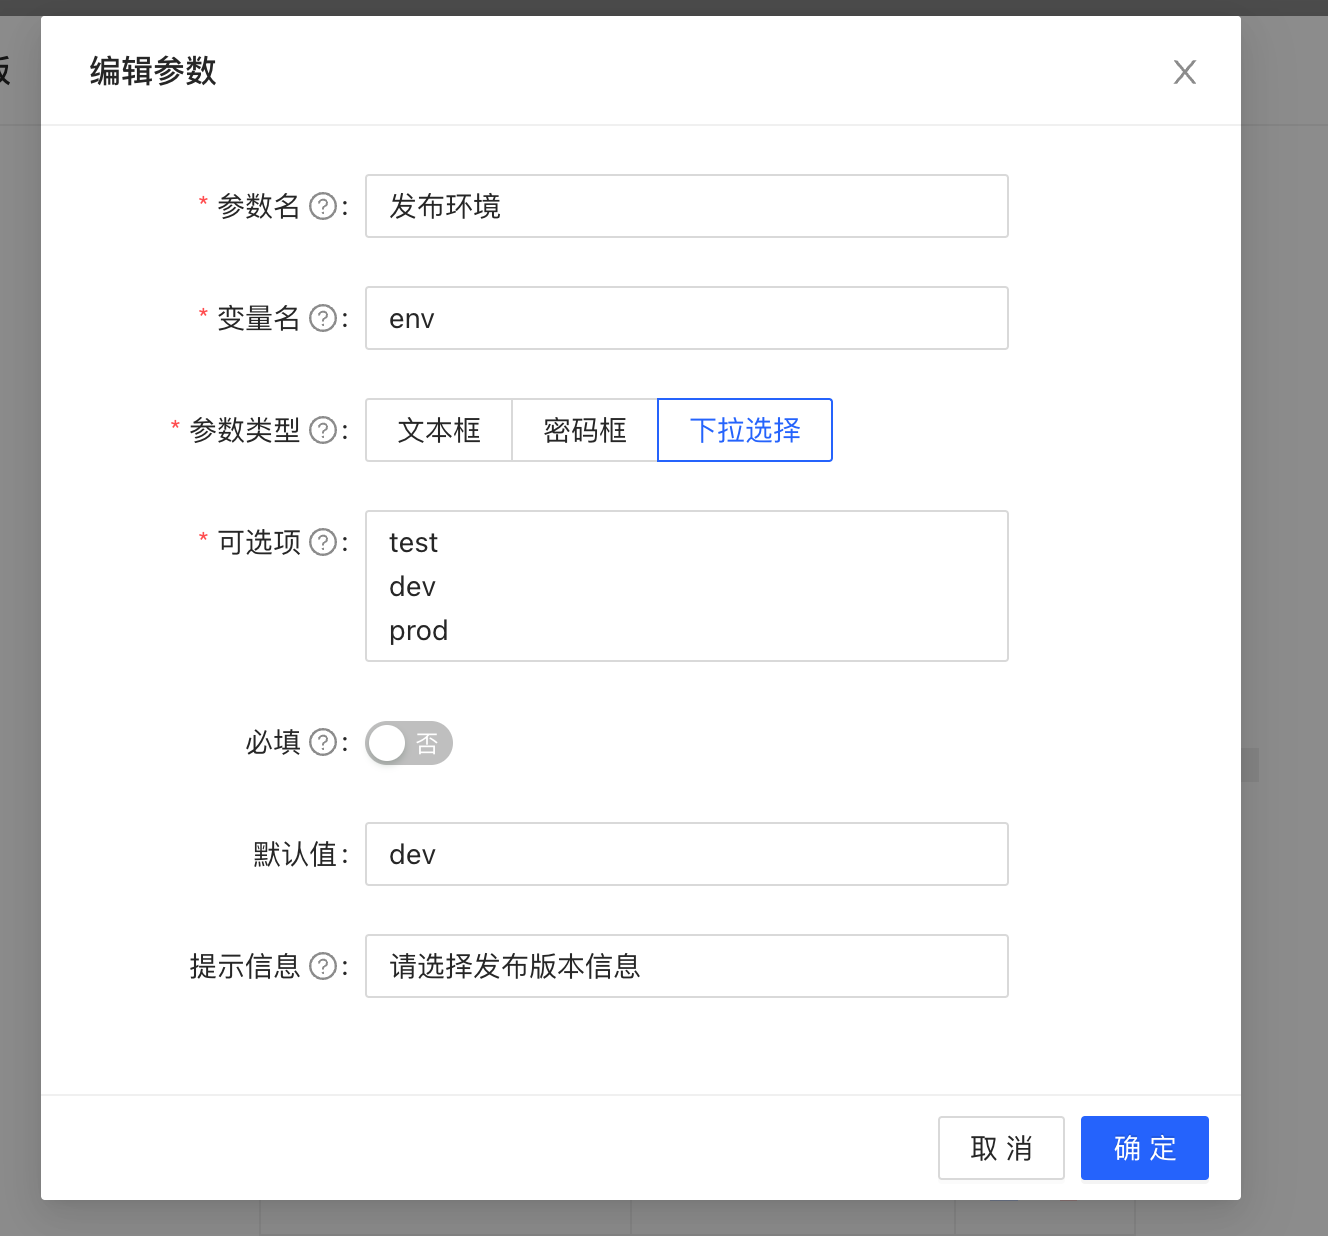The width and height of the screenshot is (1328, 1236).
Task: Select the 文本框 parameter type
Action: tap(438, 430)
